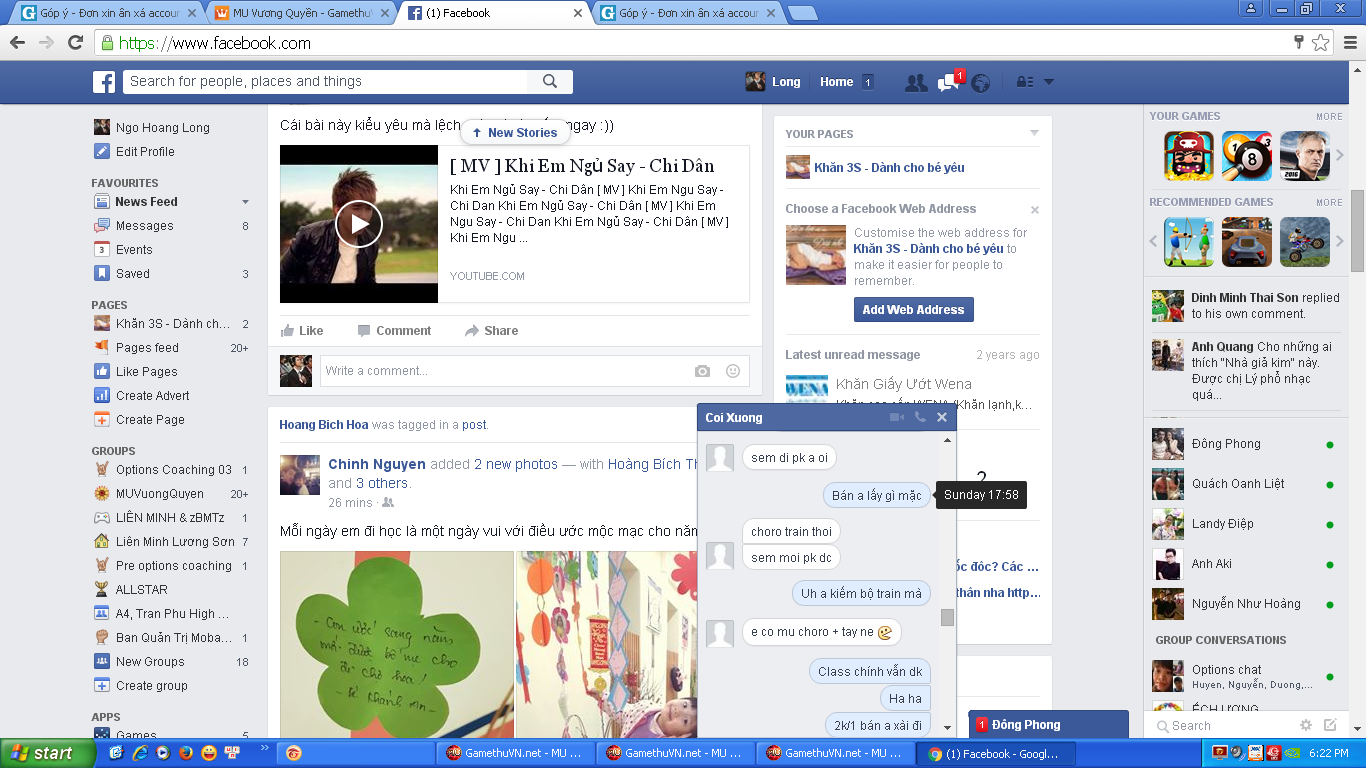Close the Coi Xuong chat window

(941, 418)
